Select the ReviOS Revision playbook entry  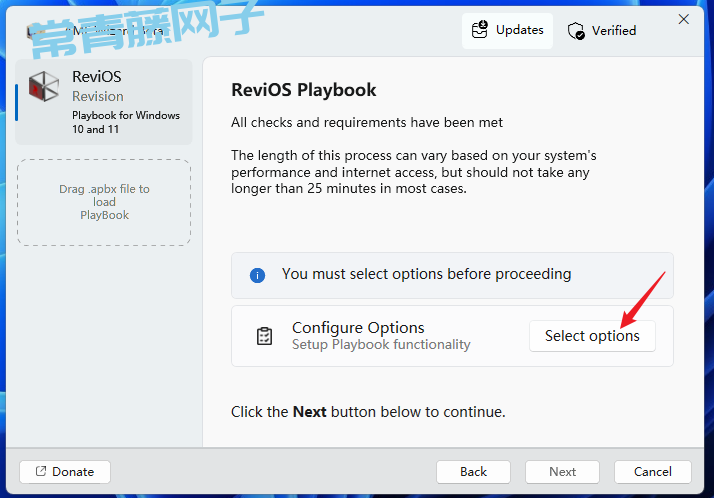[x=104, y=102]
